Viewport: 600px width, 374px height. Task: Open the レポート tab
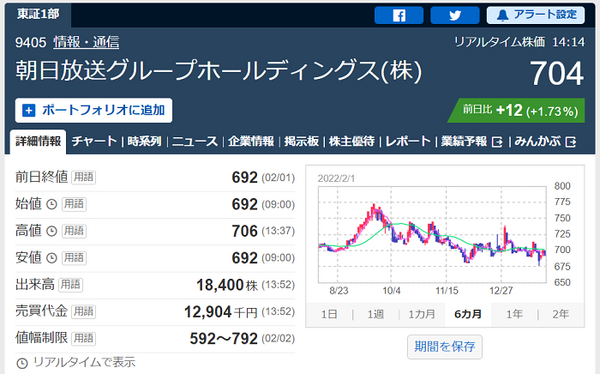(408, 142)
